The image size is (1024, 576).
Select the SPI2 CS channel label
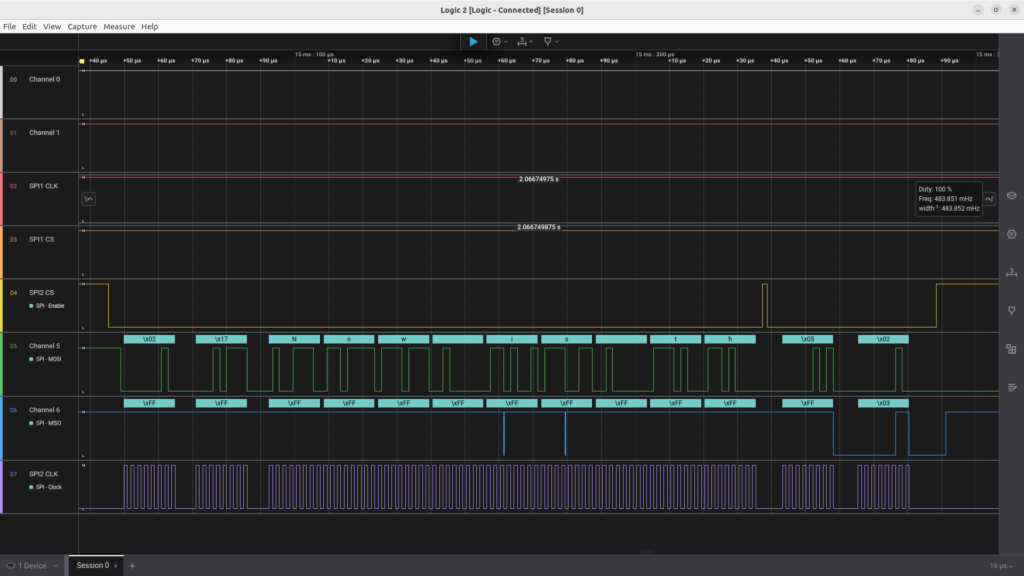(x=41, y=293)
